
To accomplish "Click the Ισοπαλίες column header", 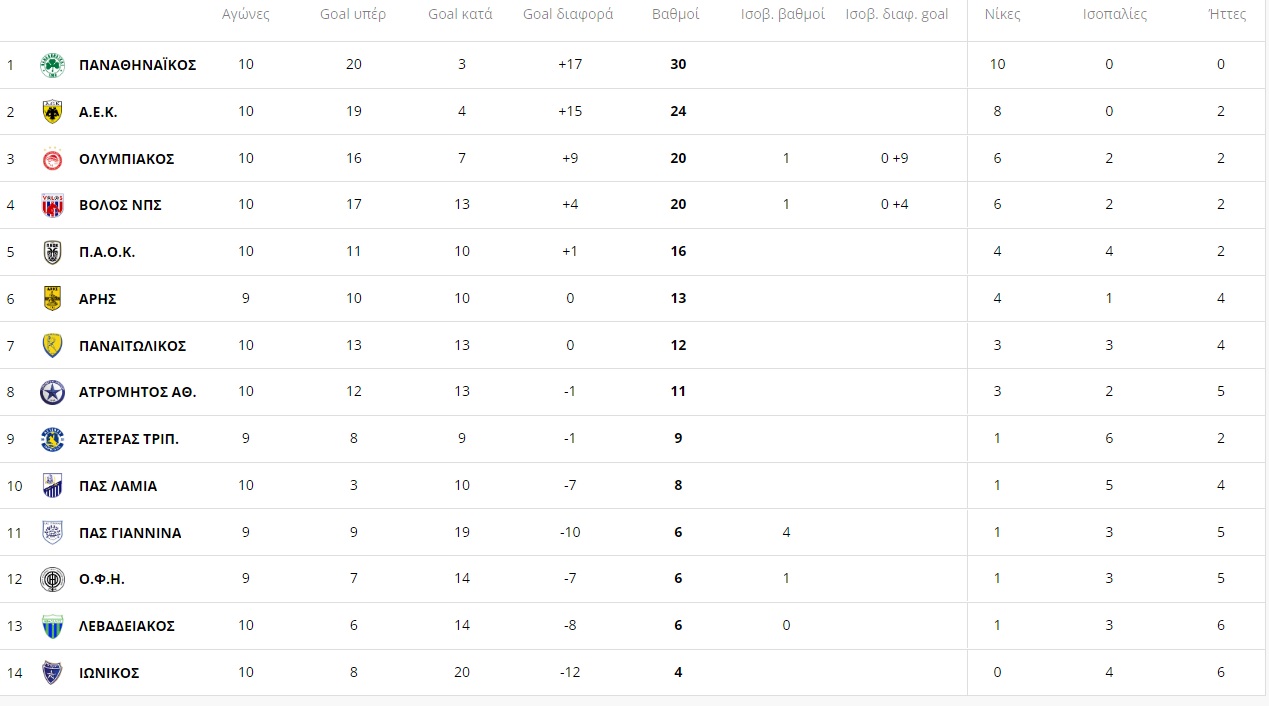I will point(1115,15).
